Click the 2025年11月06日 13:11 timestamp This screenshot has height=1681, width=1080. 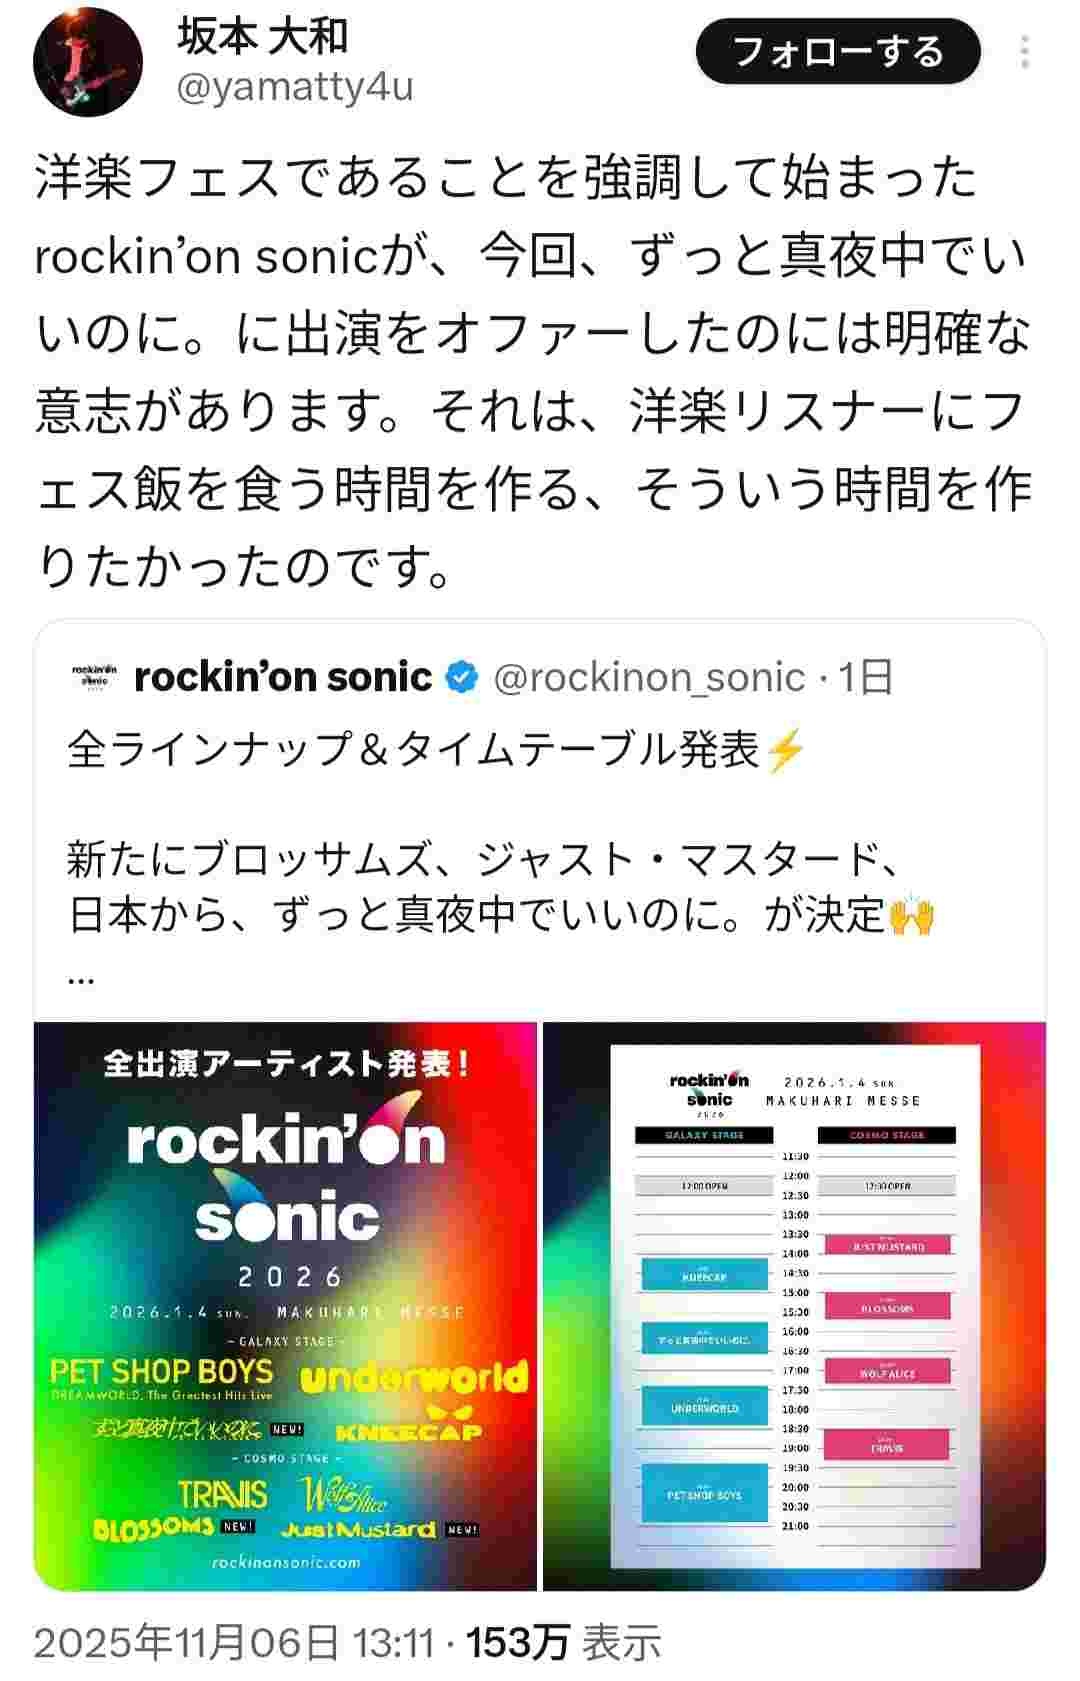coord(234,1642)
